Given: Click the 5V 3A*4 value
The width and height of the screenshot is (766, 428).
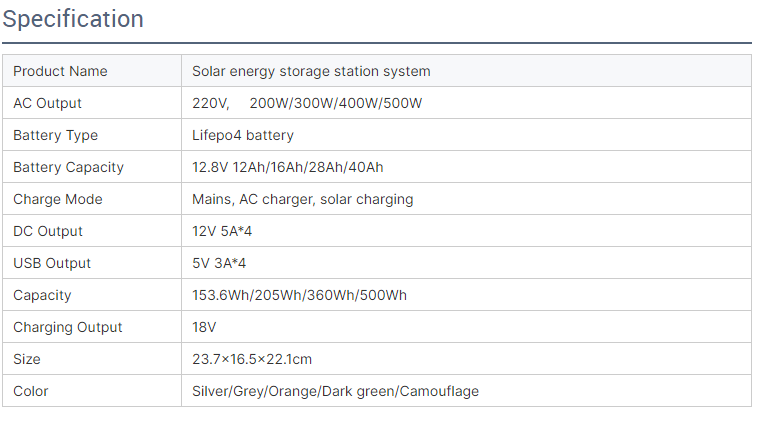Looking at the screenshot, I should pyautogui.click(x=219, y=263).
